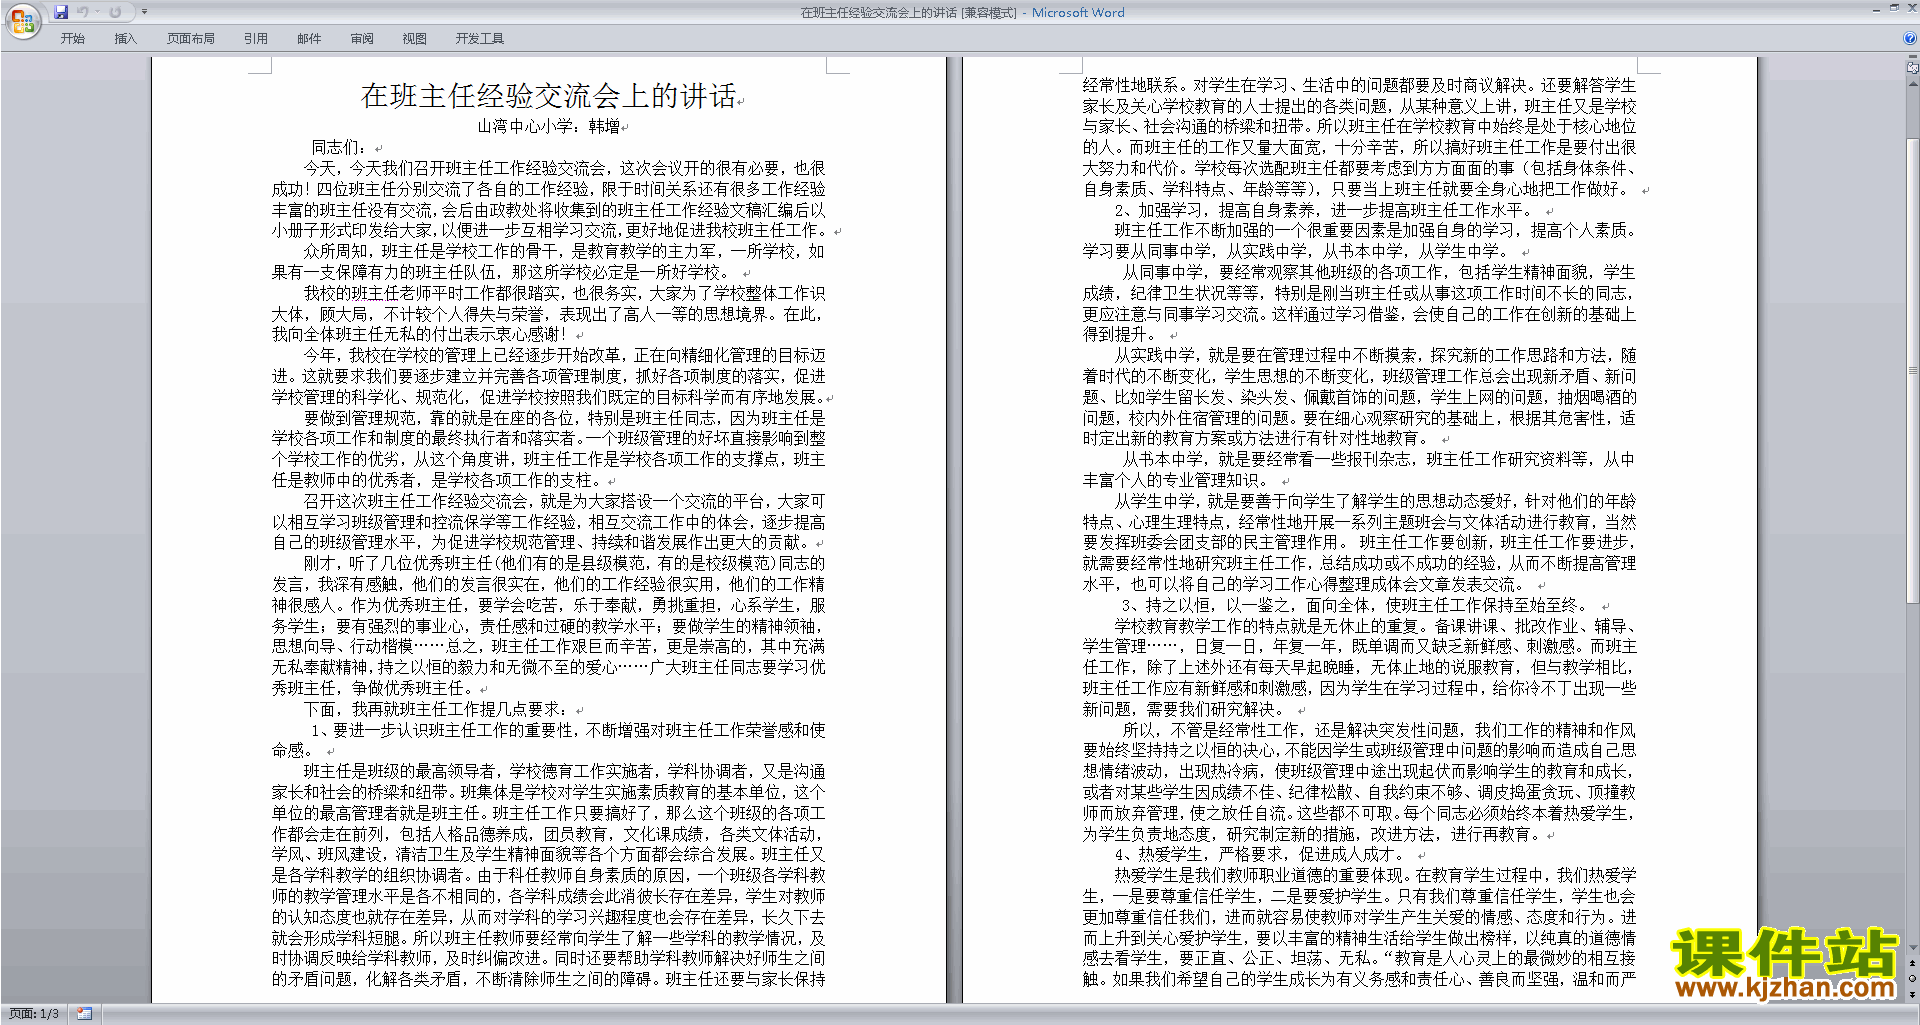
Task: Click the Undo arrow in Quick Access
Action: pyautogui.click(x=83, y=12)
